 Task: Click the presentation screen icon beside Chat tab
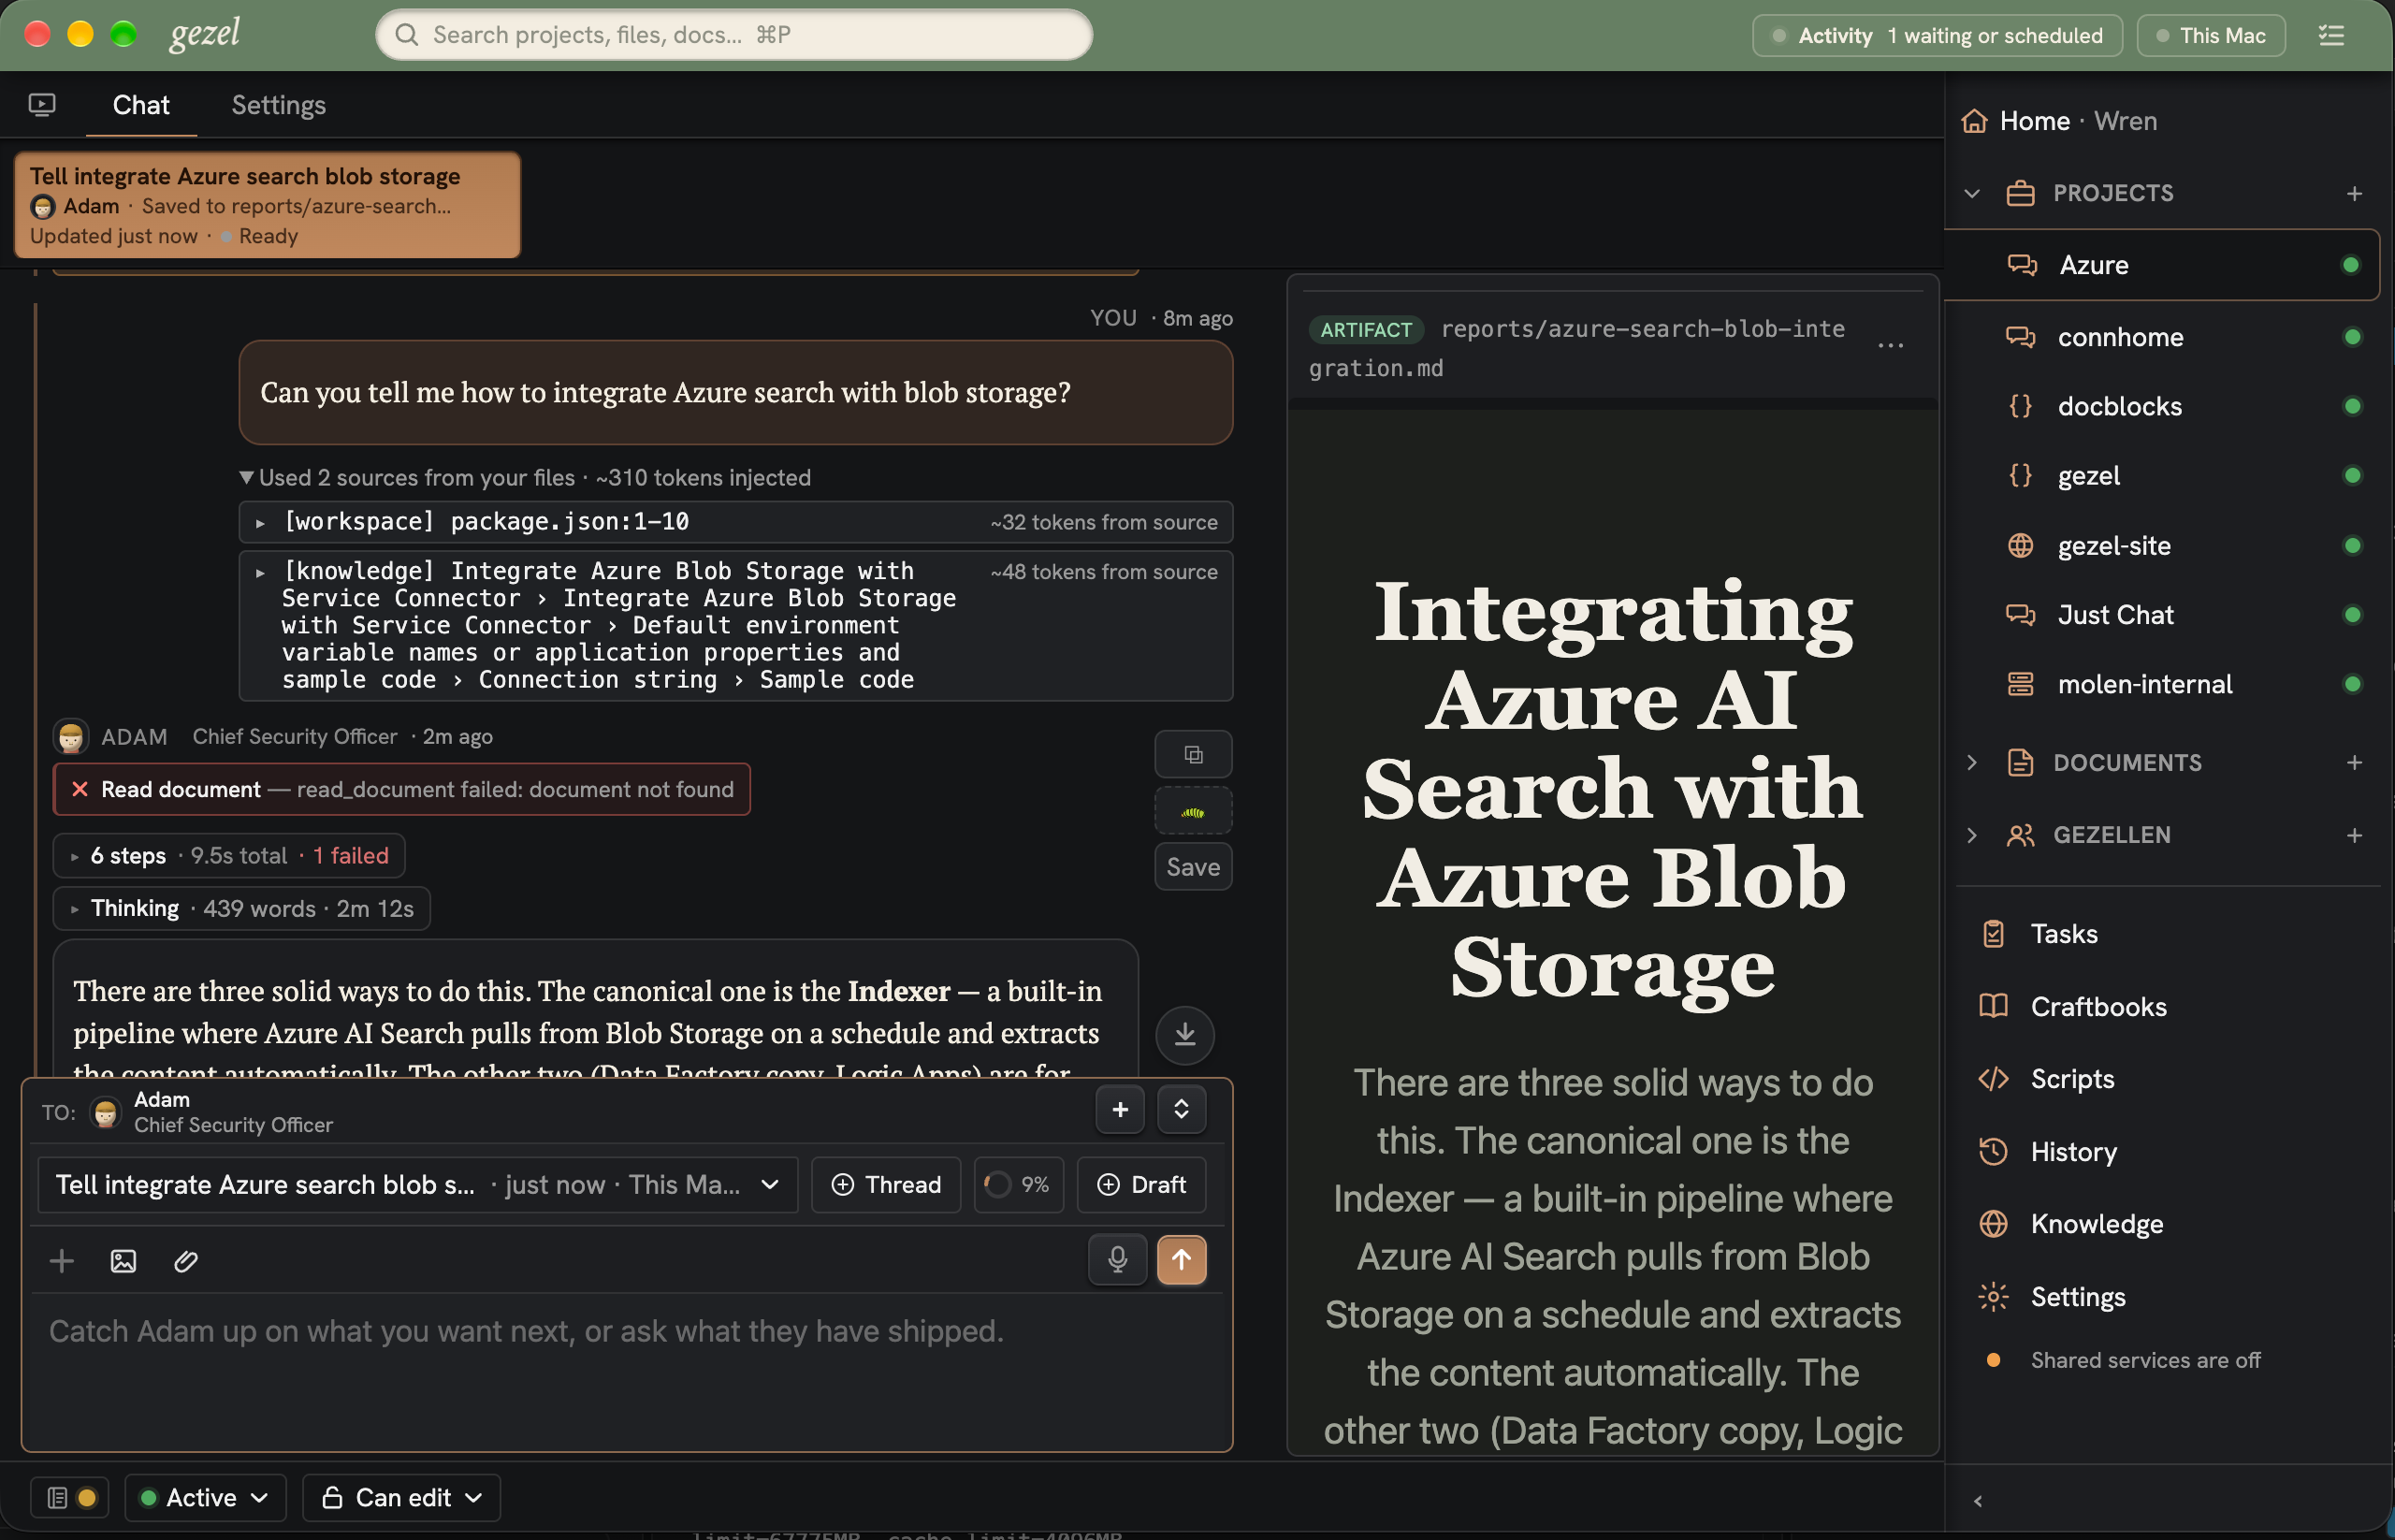42,105
